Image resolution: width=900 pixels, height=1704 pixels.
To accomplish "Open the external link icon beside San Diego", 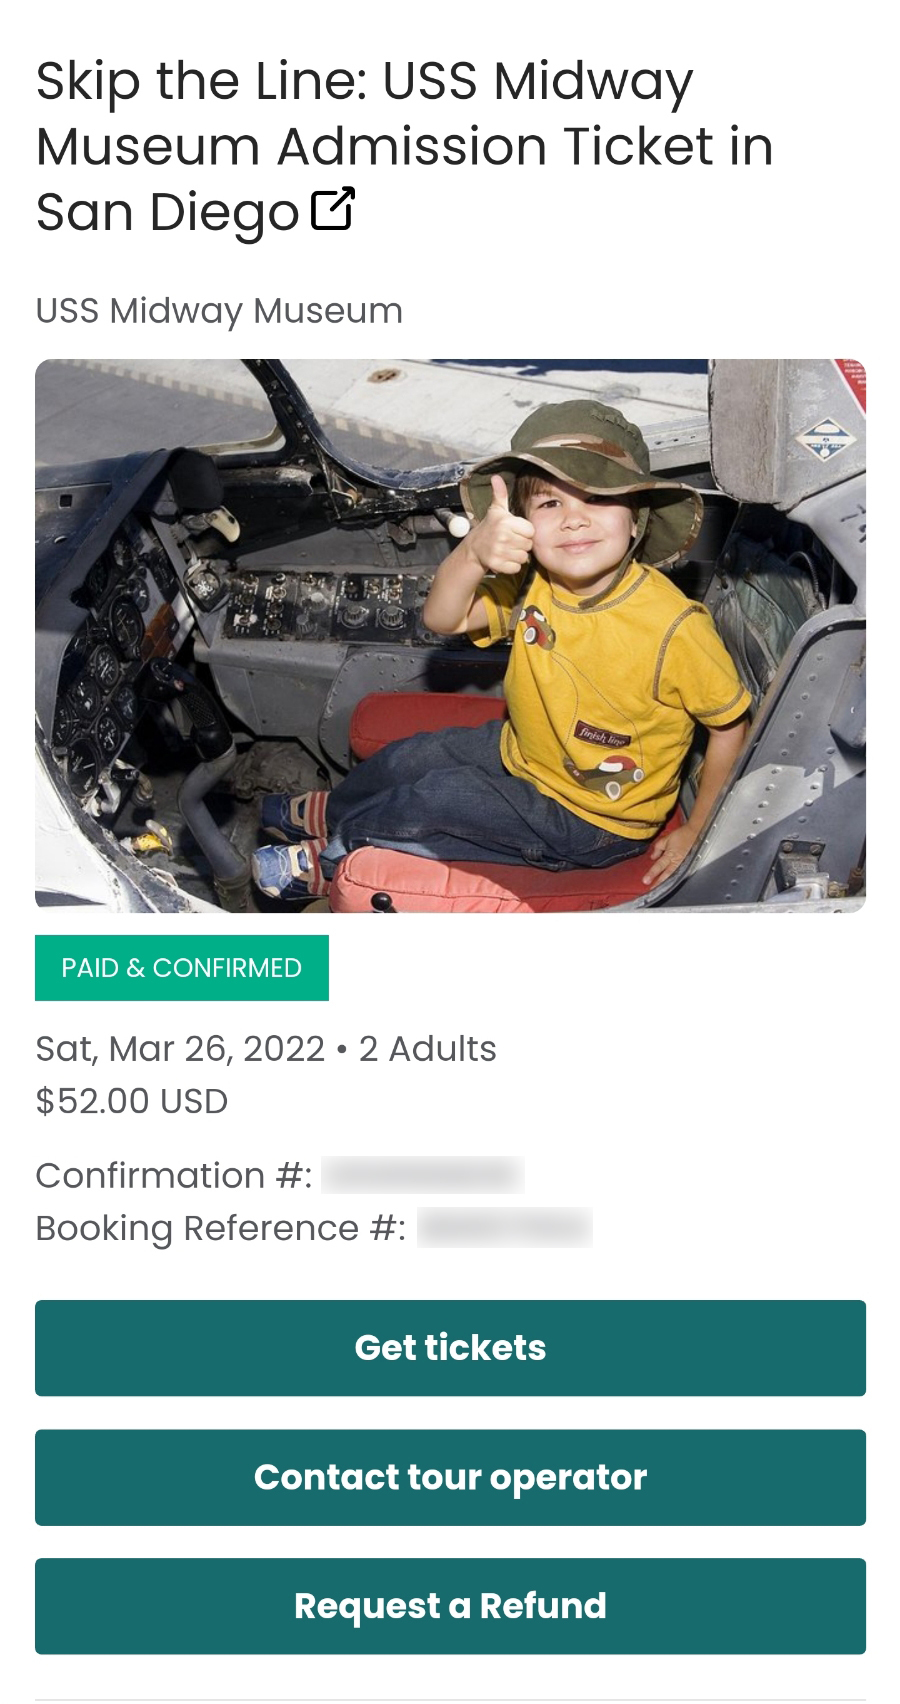I will tap(333, 209).
